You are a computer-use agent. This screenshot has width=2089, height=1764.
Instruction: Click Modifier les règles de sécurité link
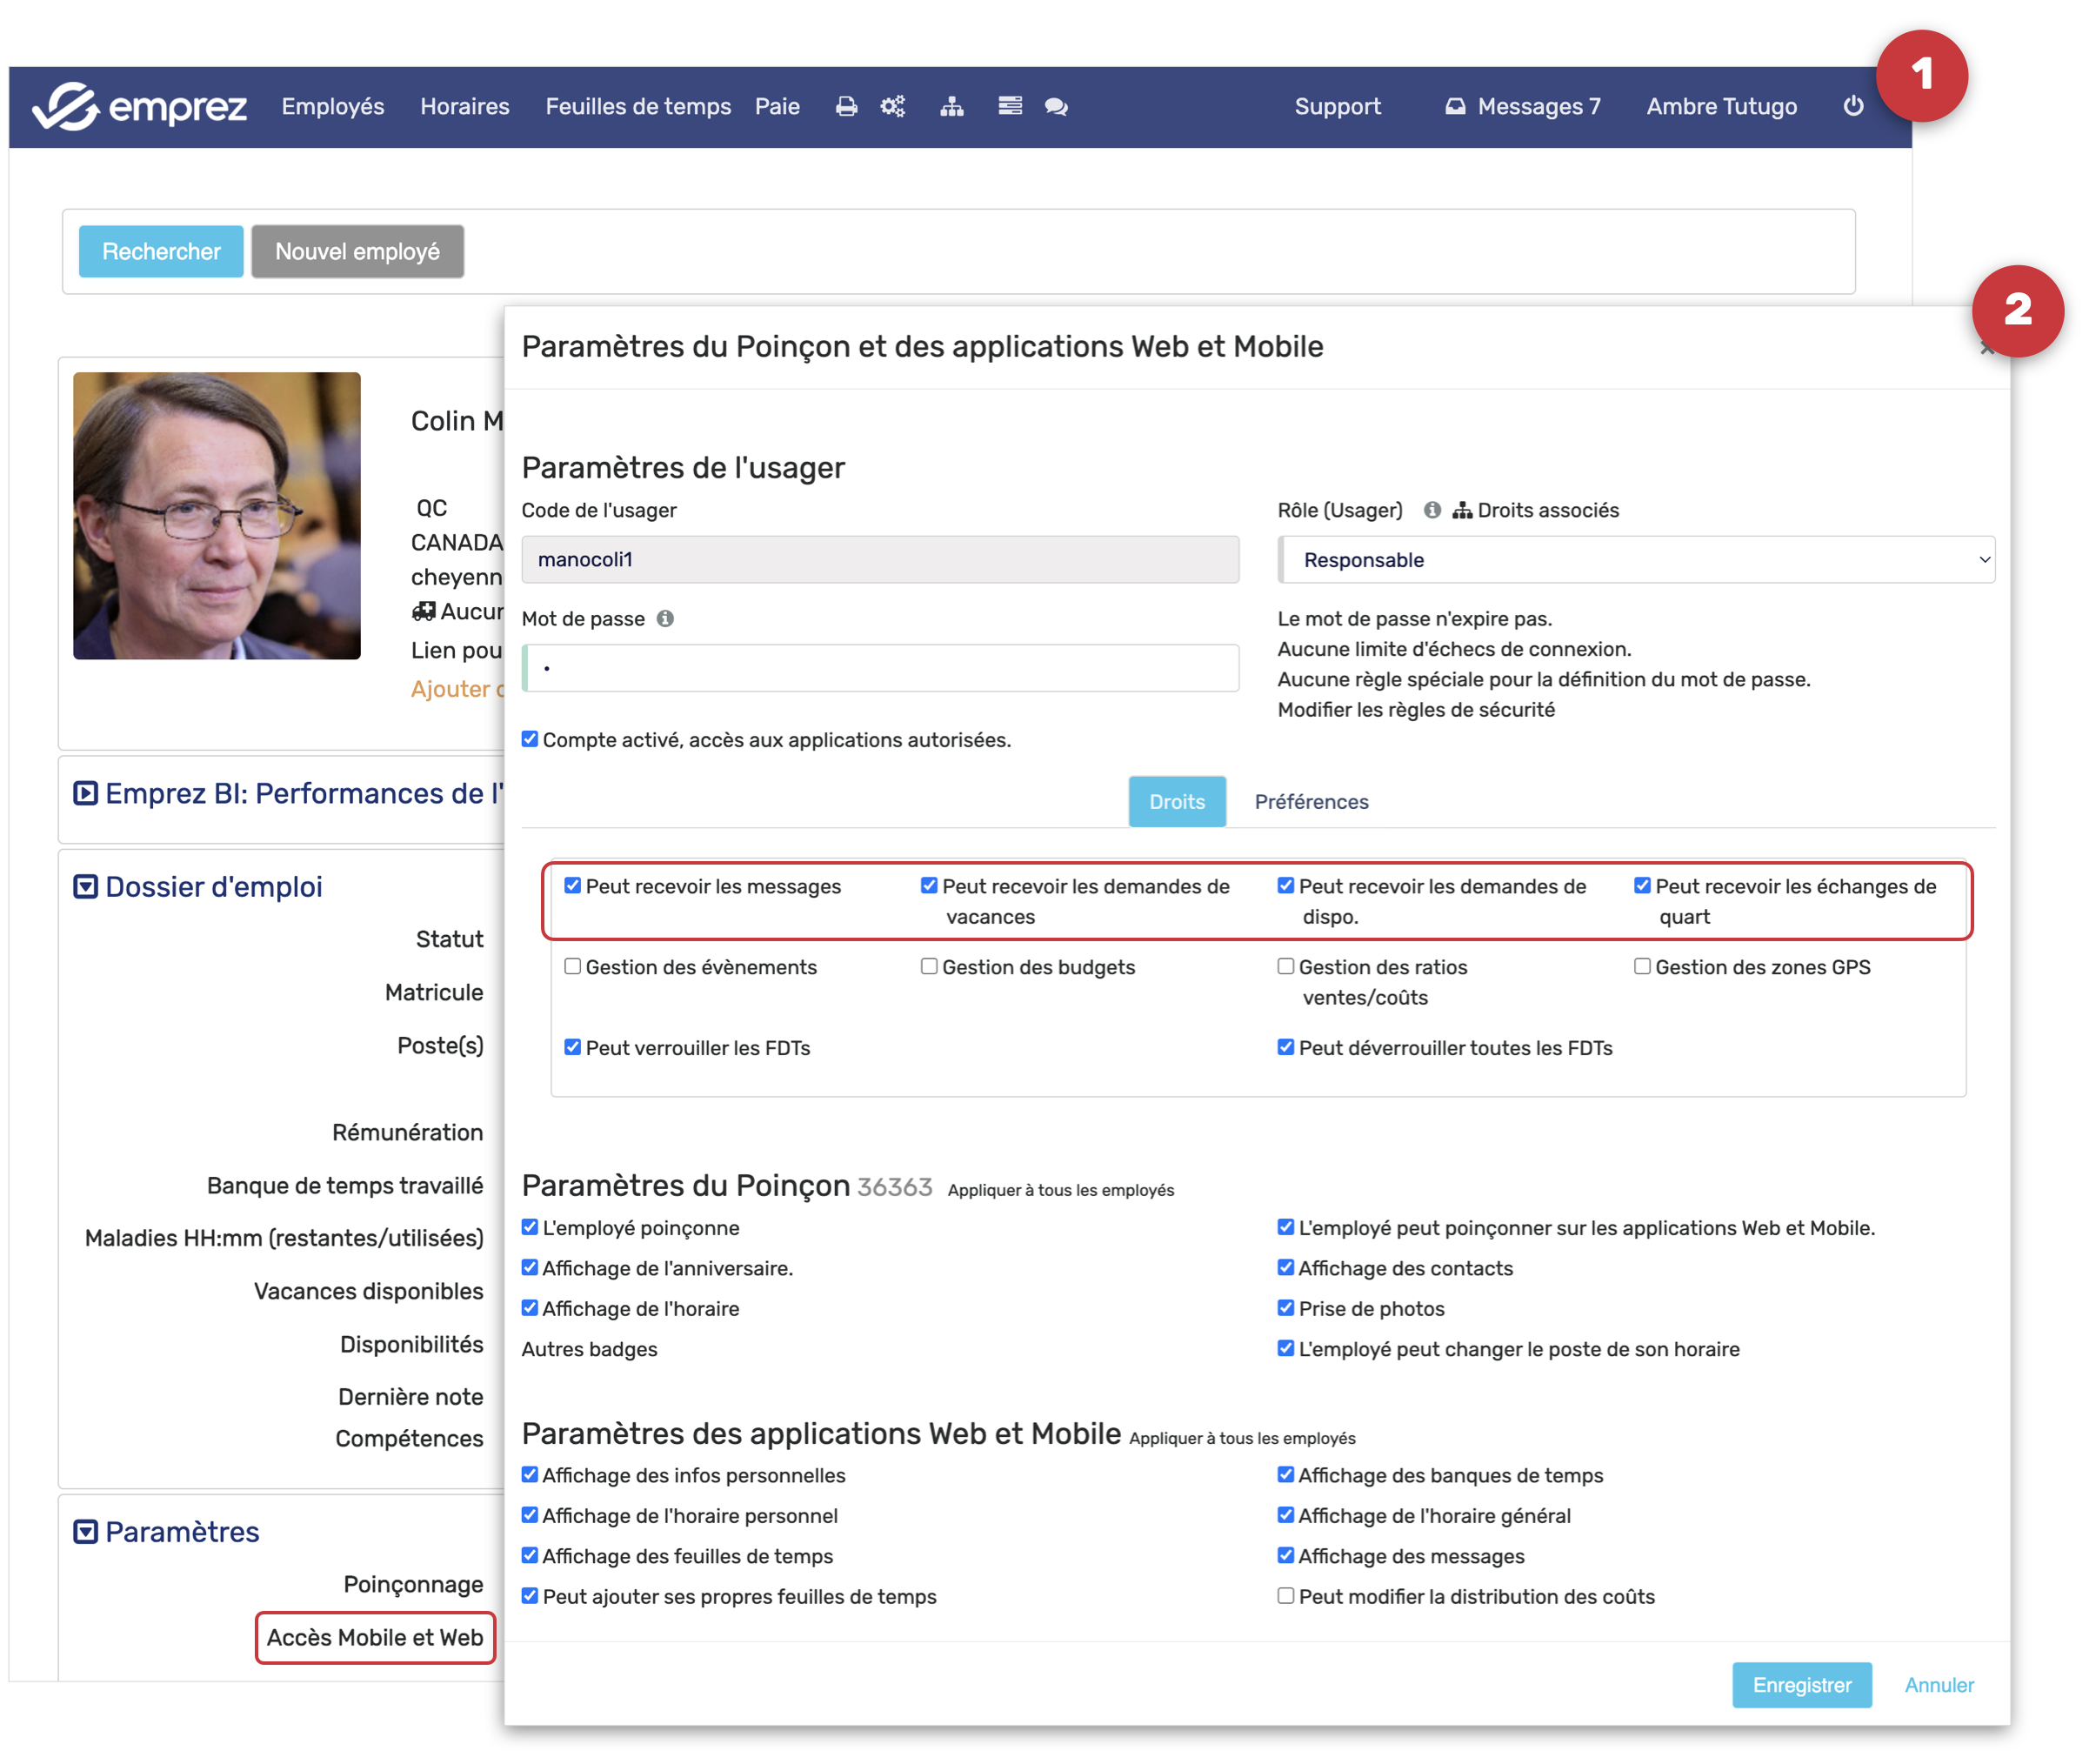tap(1415, 710)
